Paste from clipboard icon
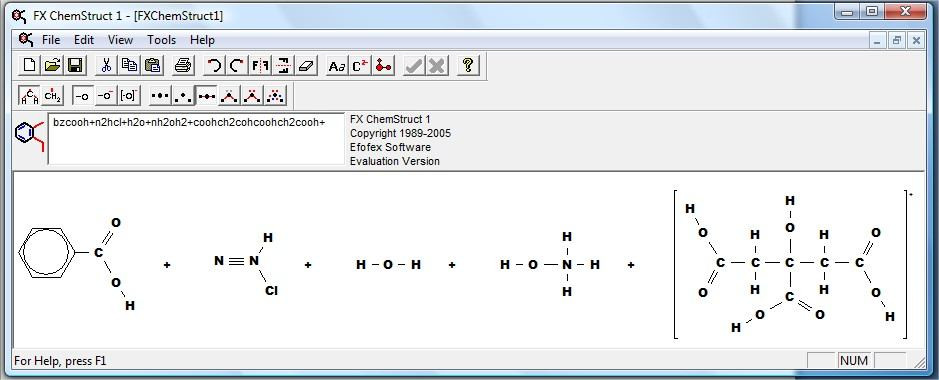939x380 pixels. point(153,65)
